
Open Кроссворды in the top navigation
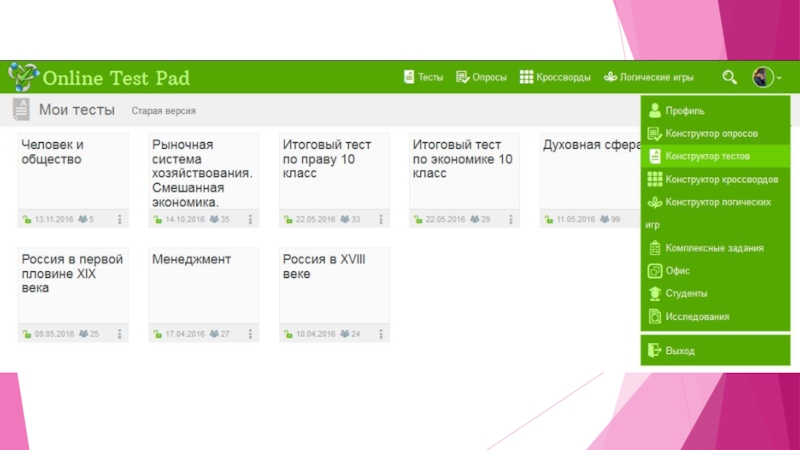click(x=555, y=77)
